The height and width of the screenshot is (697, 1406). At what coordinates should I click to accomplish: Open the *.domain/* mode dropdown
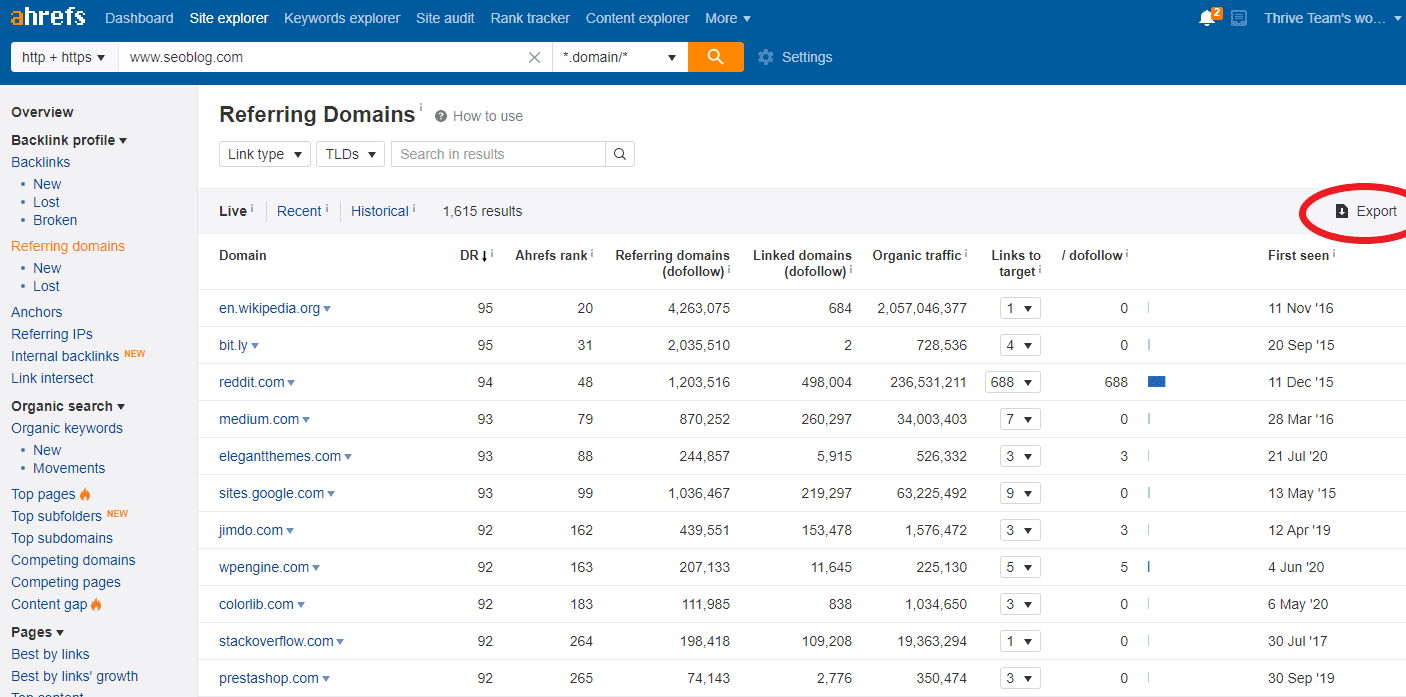click(x=620, y=57)
